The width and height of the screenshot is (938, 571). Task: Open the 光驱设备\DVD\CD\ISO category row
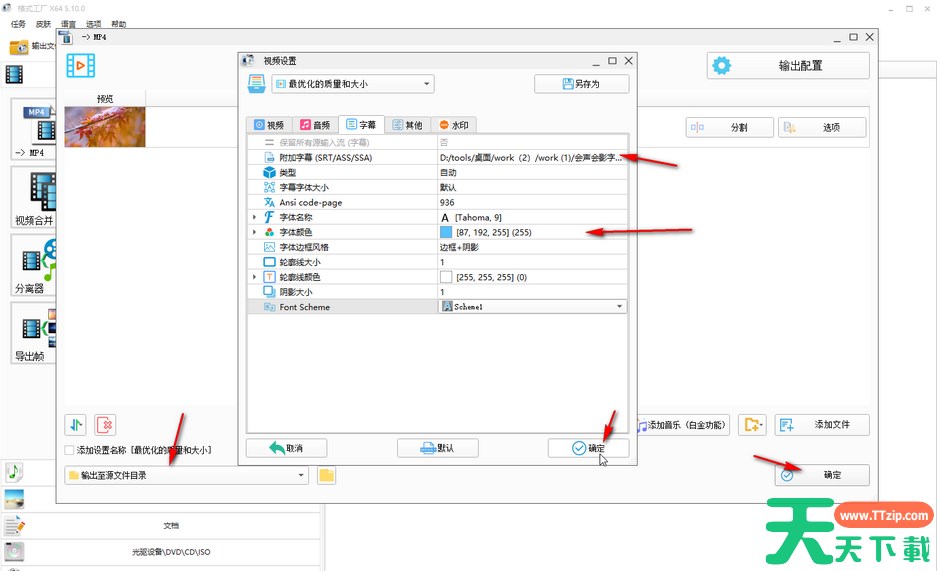(162, 552)
